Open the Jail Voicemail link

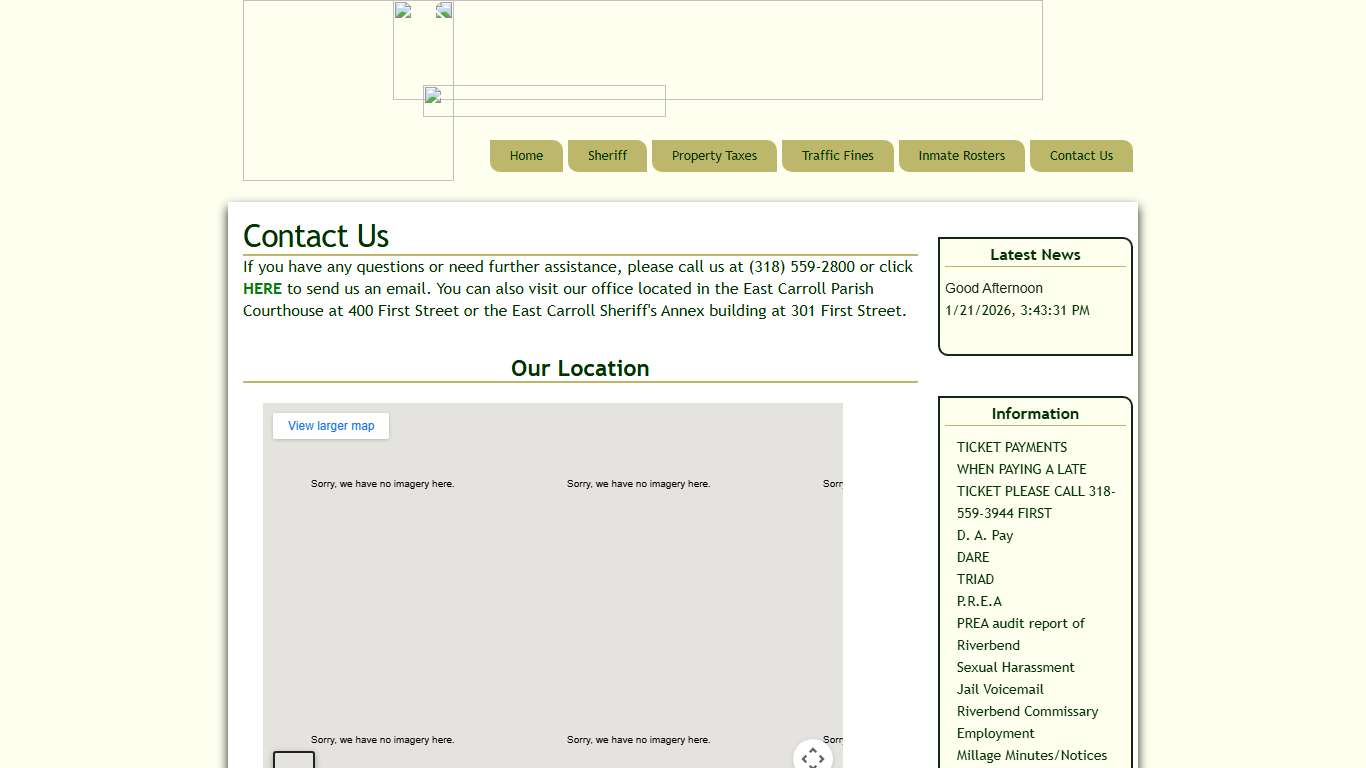point(1000,689)
